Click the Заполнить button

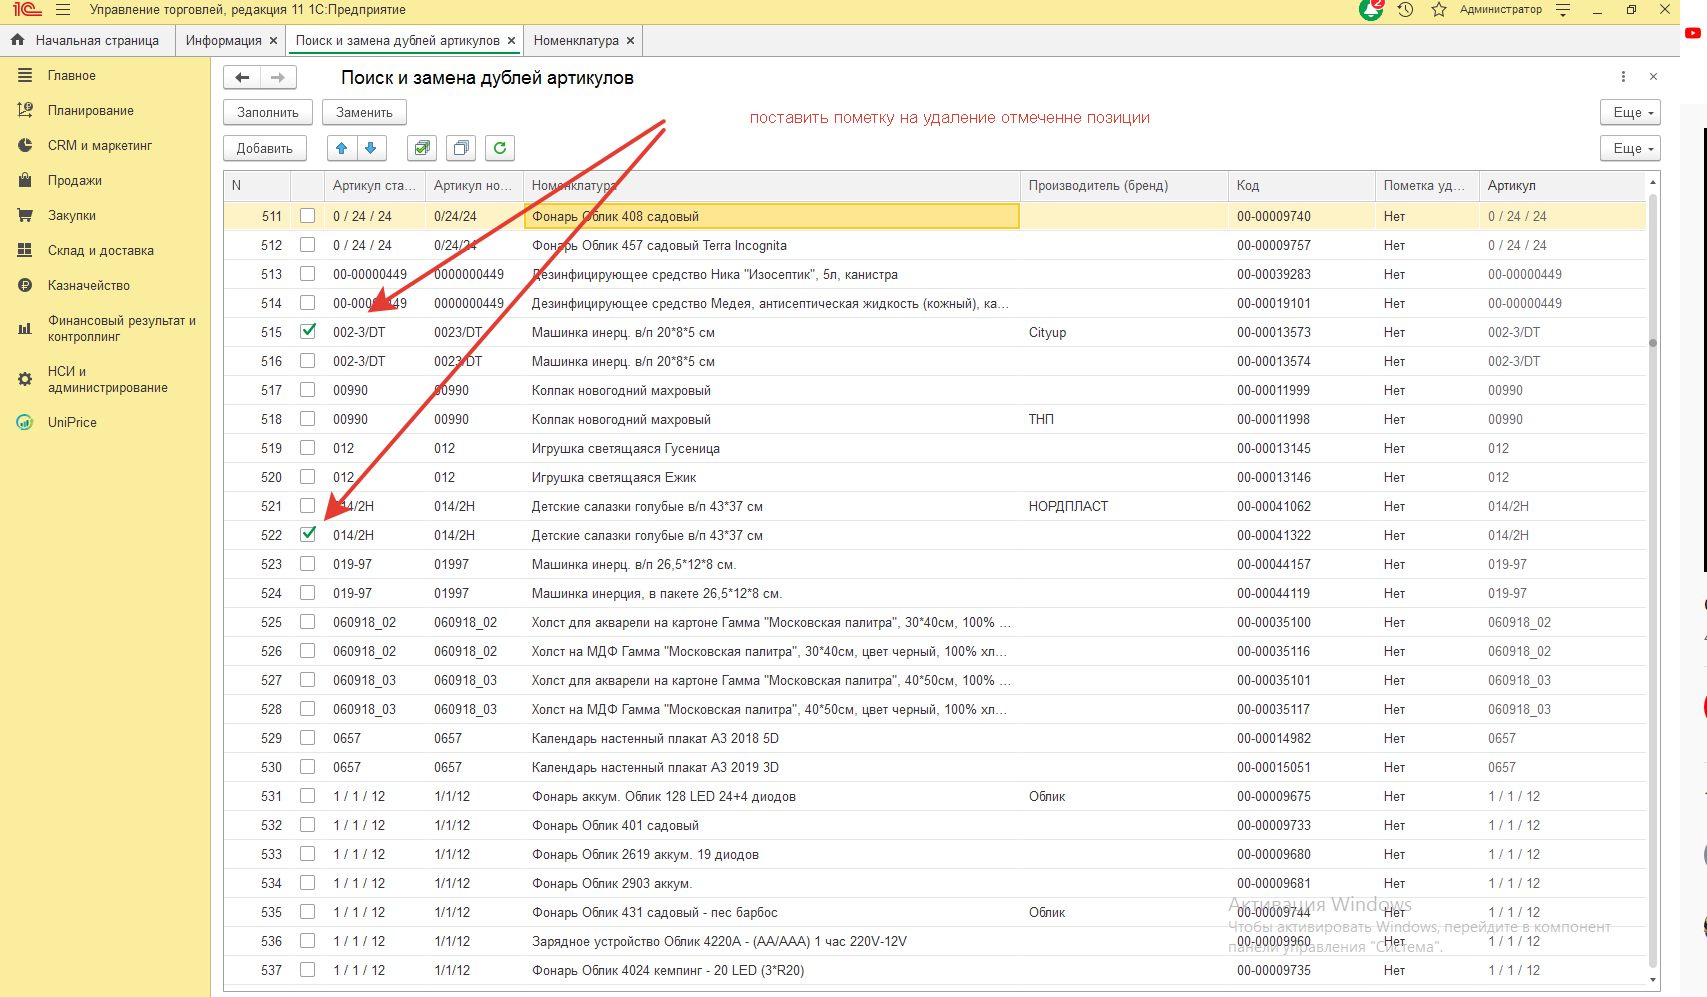pos(268,112)
